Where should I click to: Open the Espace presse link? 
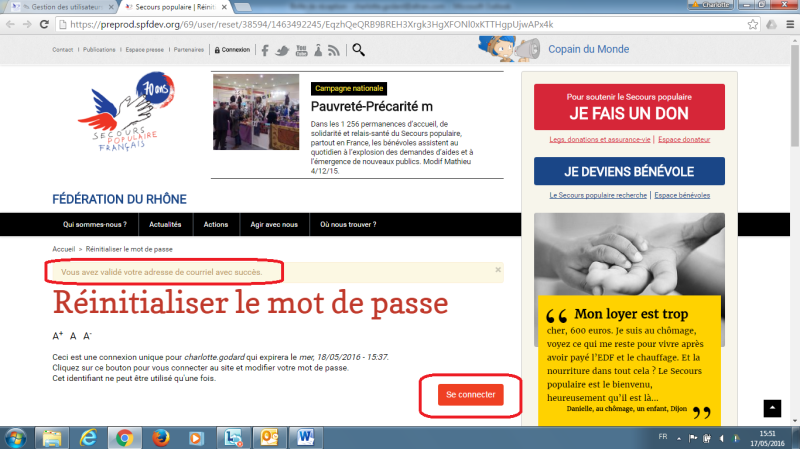click(145, 49)
